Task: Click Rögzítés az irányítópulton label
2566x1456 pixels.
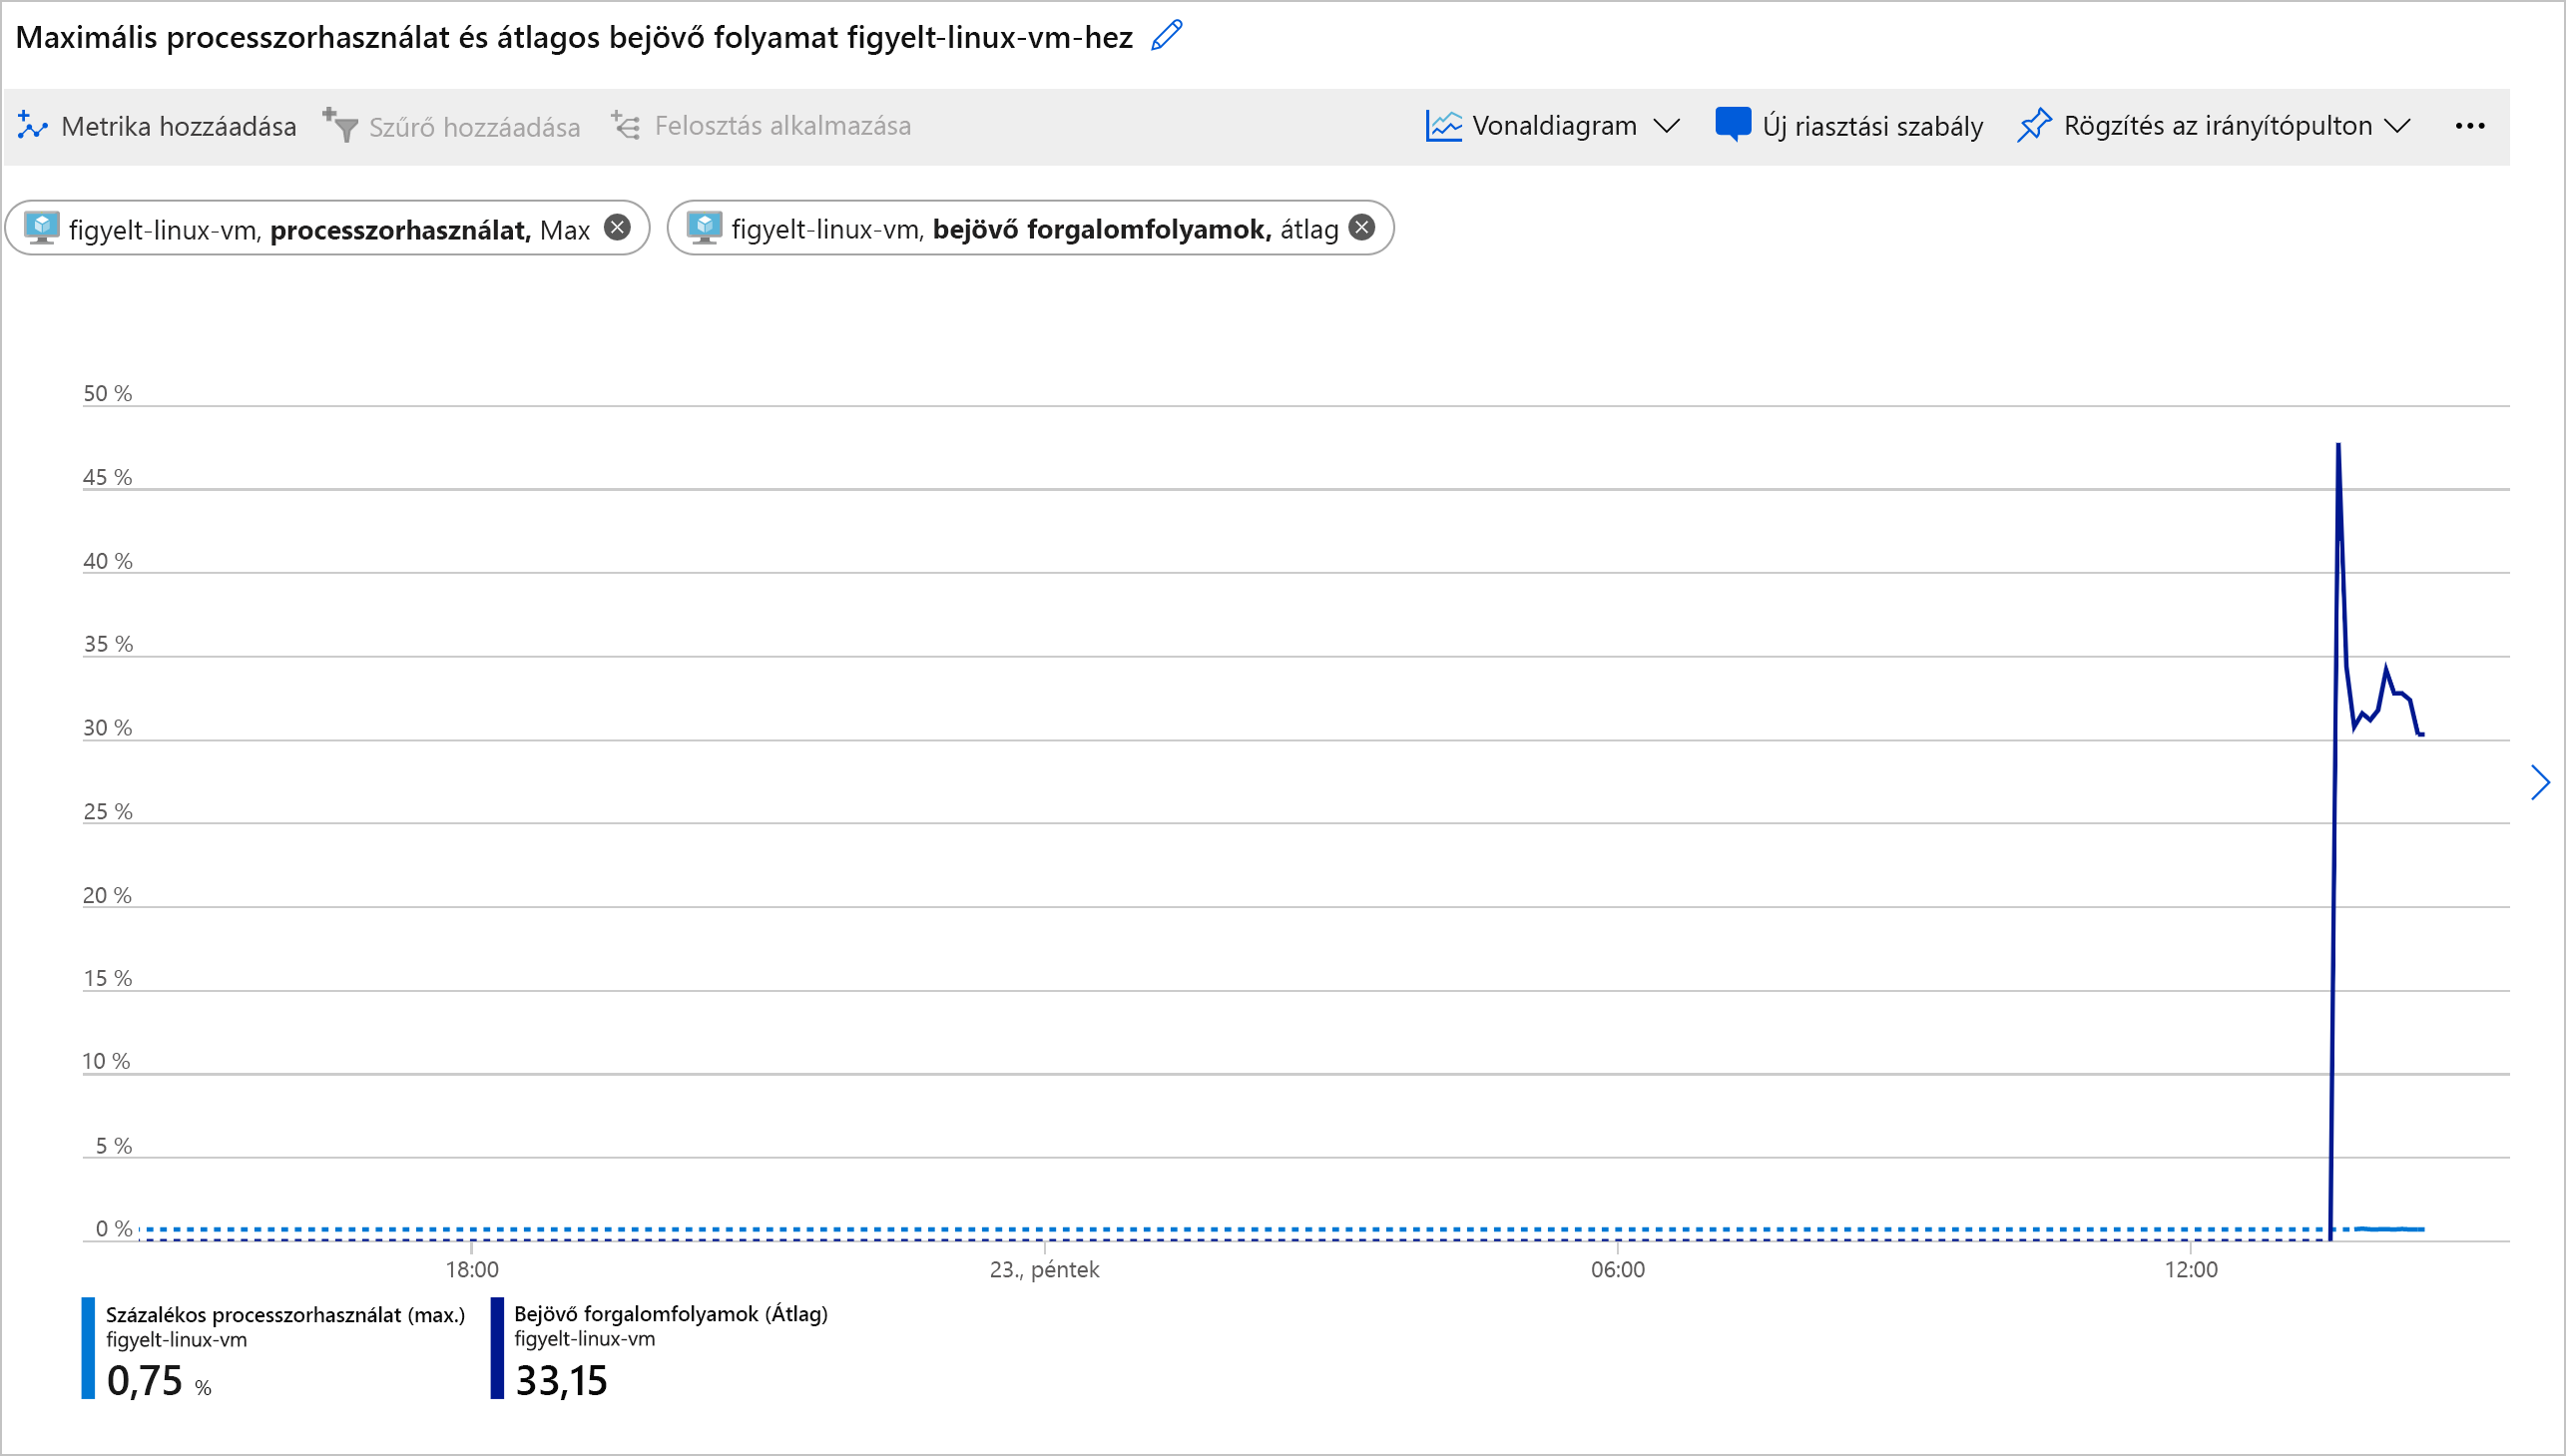Action: [2217, 126]
